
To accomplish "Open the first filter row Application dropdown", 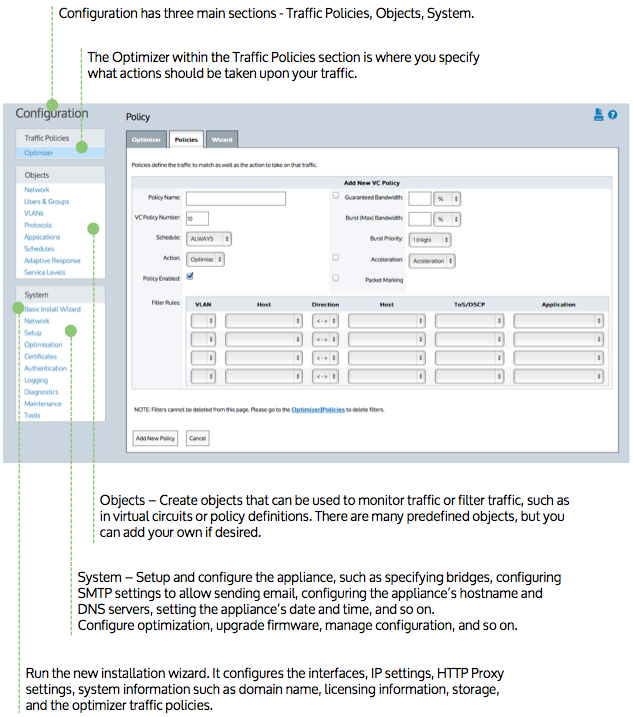I will click(558, 321).
